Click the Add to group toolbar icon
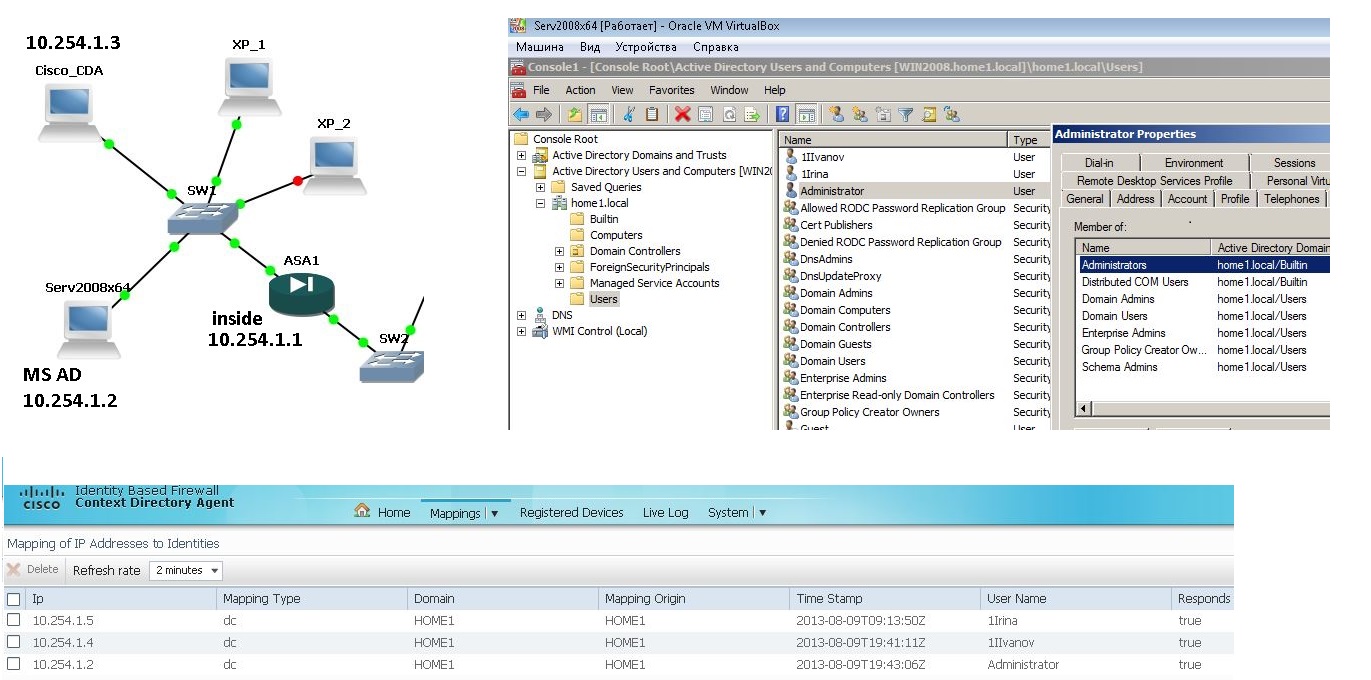The width and height of the screenshot is (1371, 680). point(952,114)
